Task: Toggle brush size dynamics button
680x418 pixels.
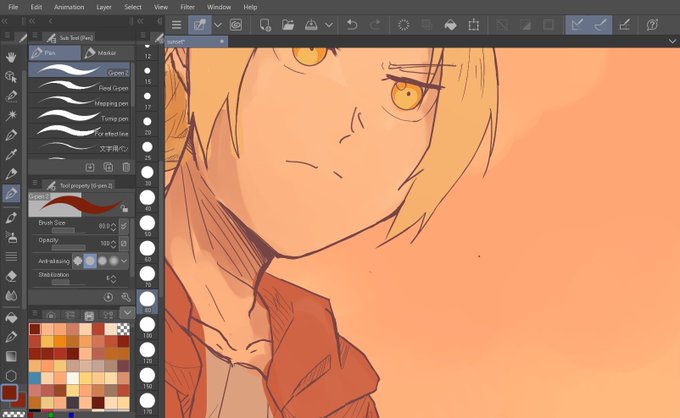Action: (x=124, y=226)
